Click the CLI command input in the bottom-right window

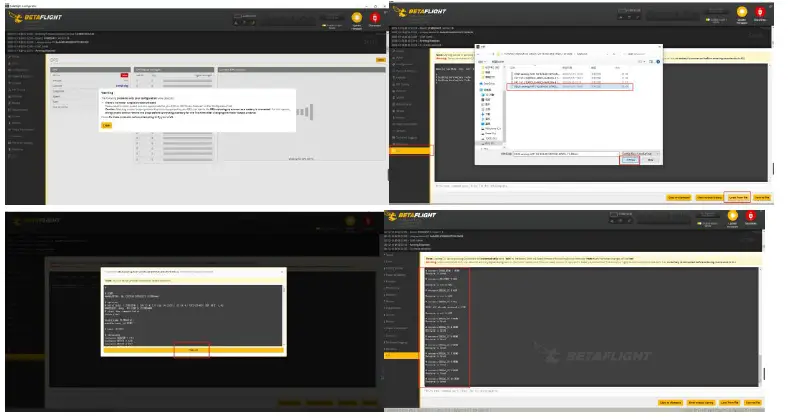590,391
